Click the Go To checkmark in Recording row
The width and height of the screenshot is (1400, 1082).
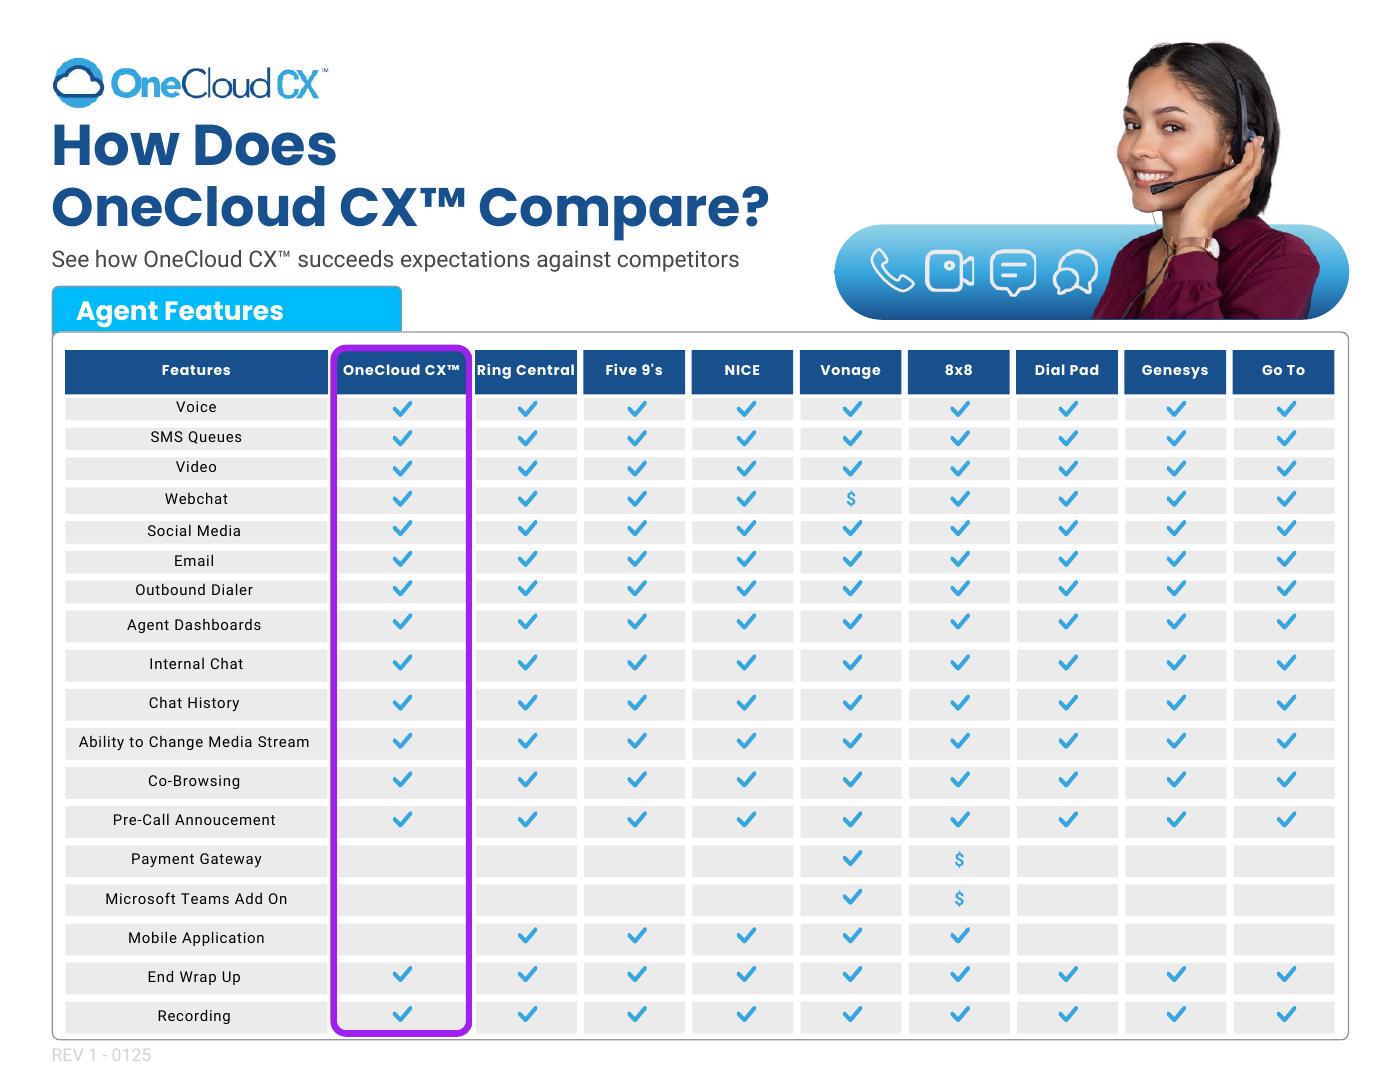point(1286,1014)
